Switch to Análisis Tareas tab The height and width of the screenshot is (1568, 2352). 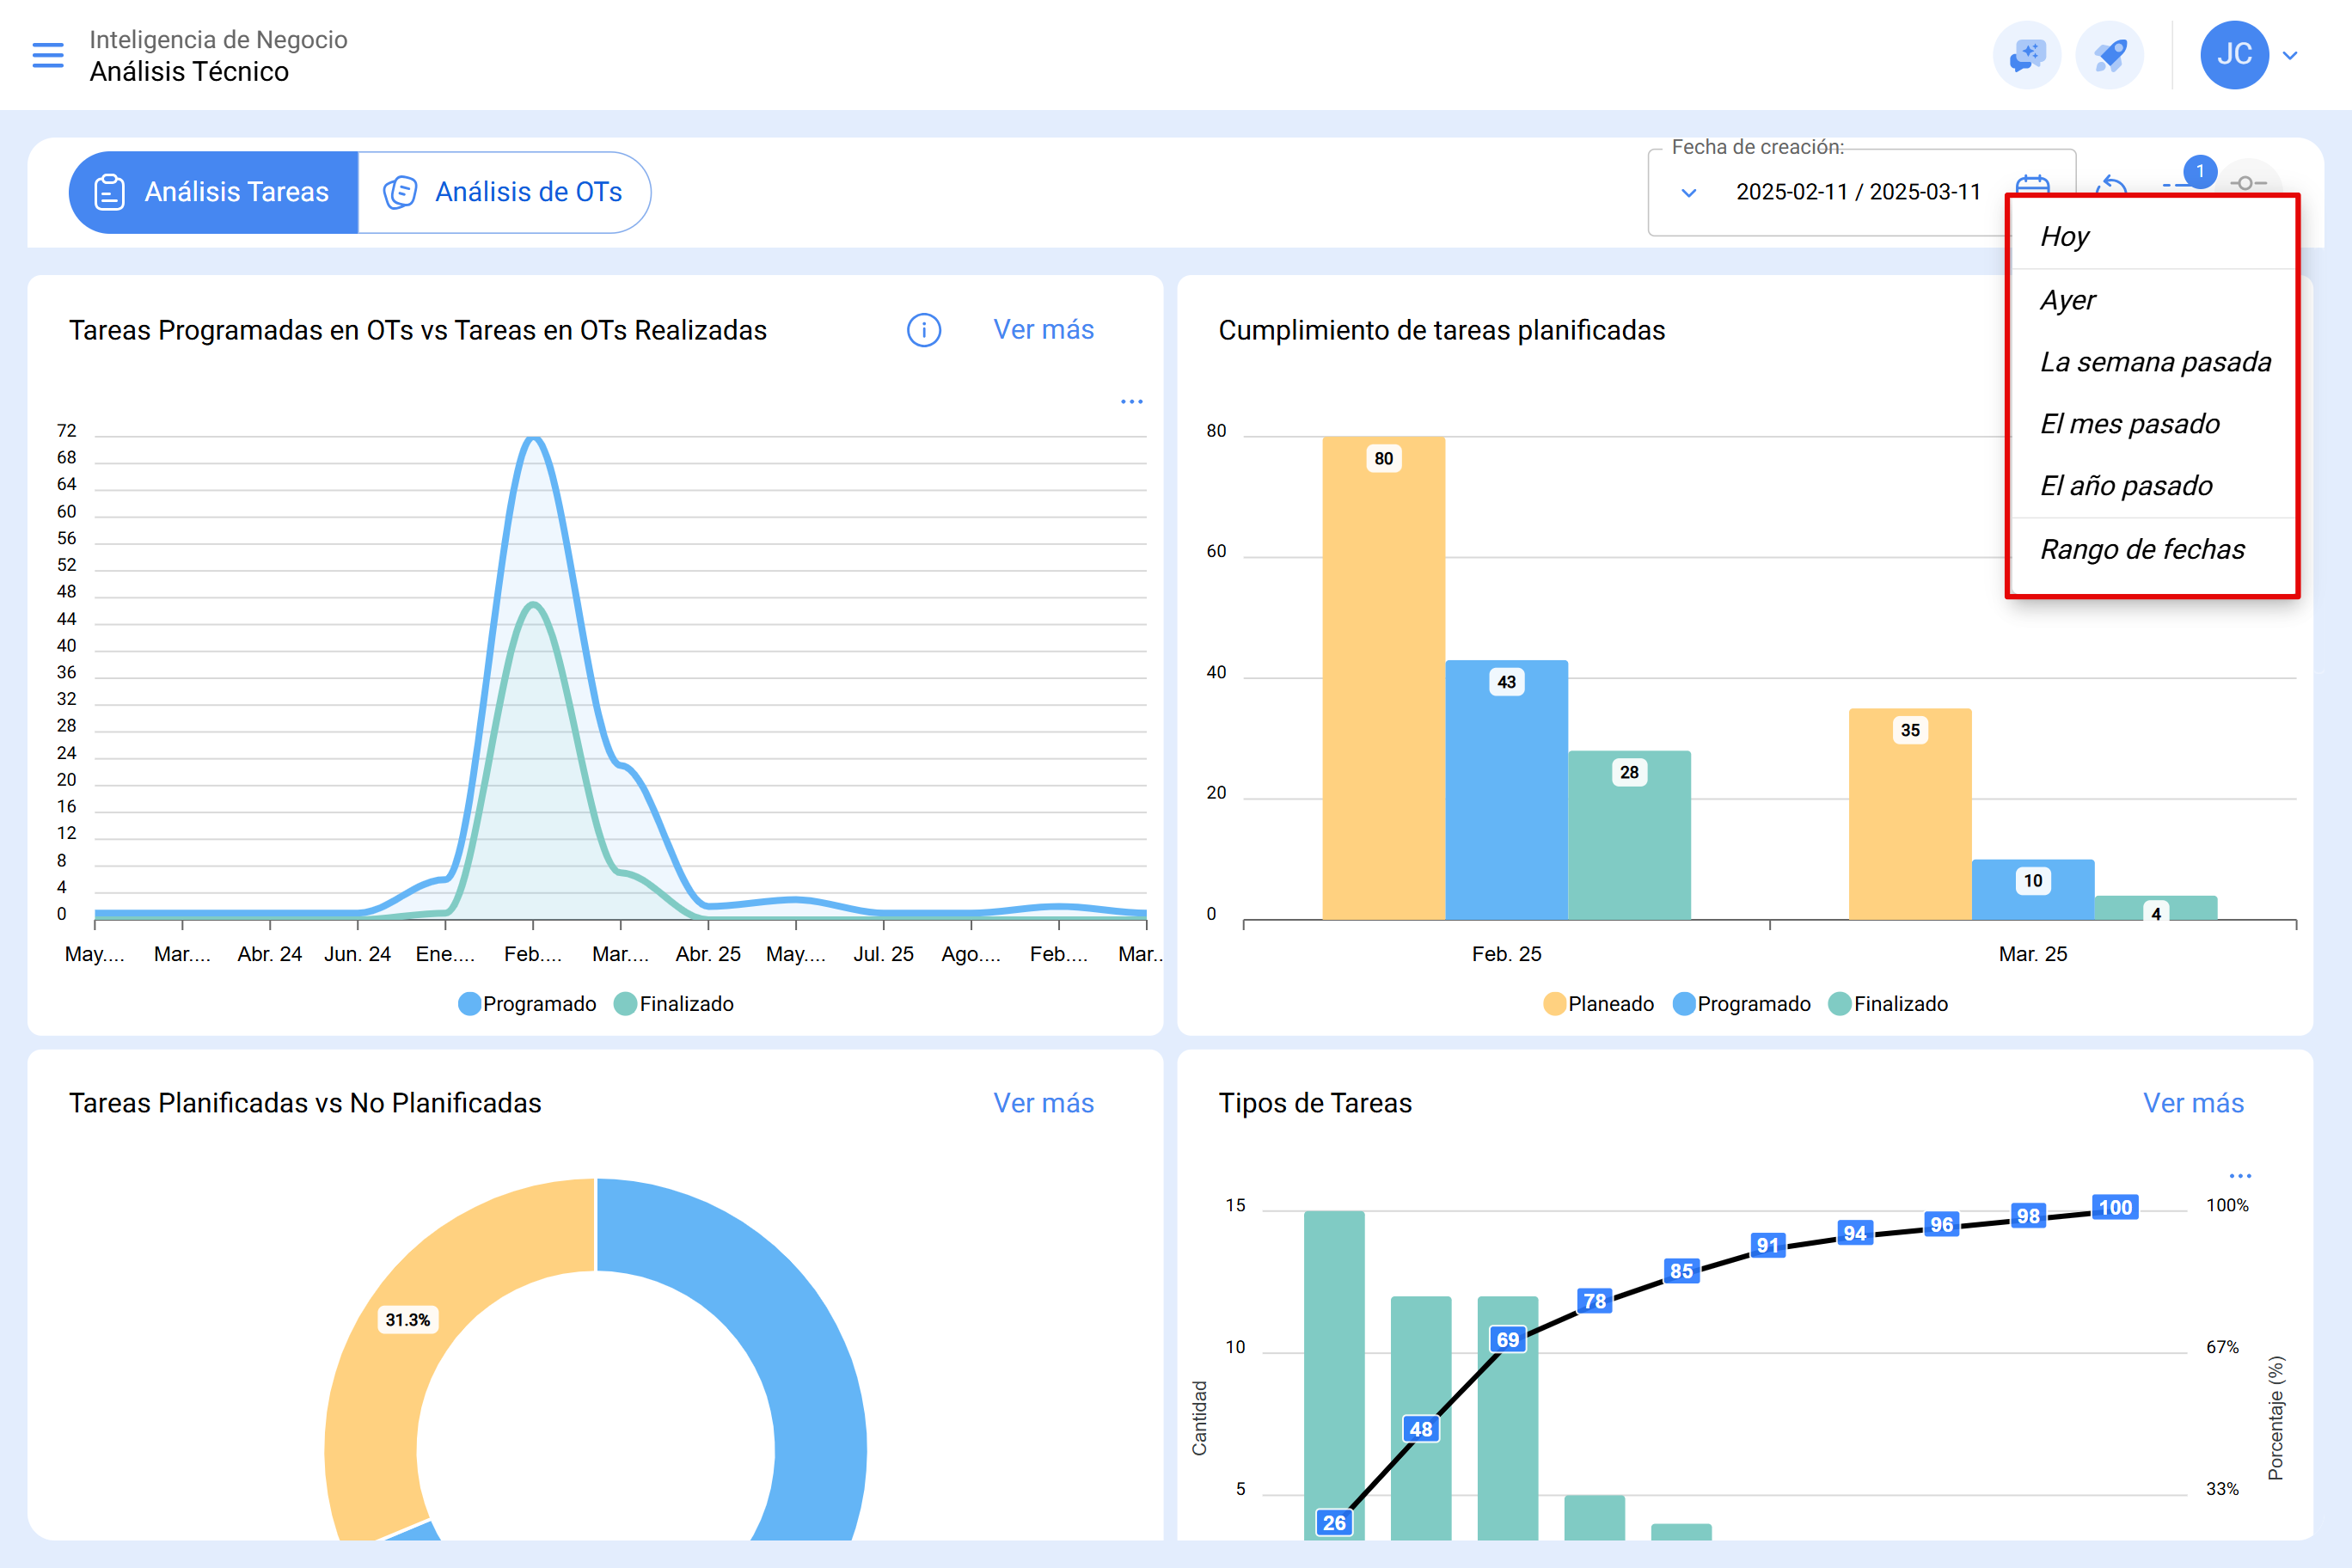tap(214, 192)
